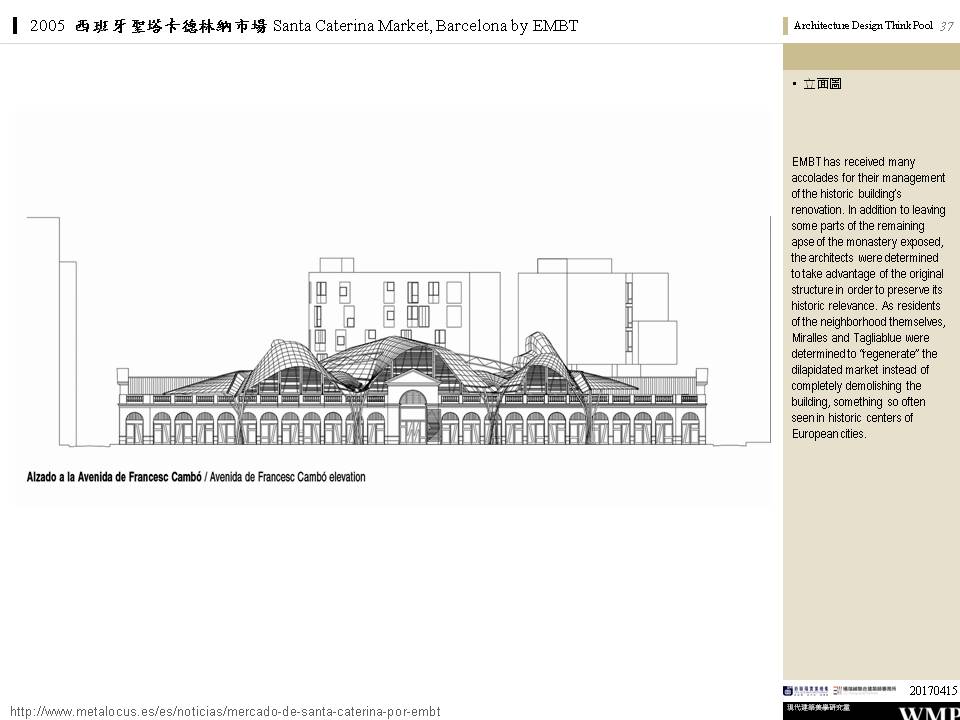960x720 pixels.
Task: Select the 立面圖 bullet heading
Action: point(822,84)
